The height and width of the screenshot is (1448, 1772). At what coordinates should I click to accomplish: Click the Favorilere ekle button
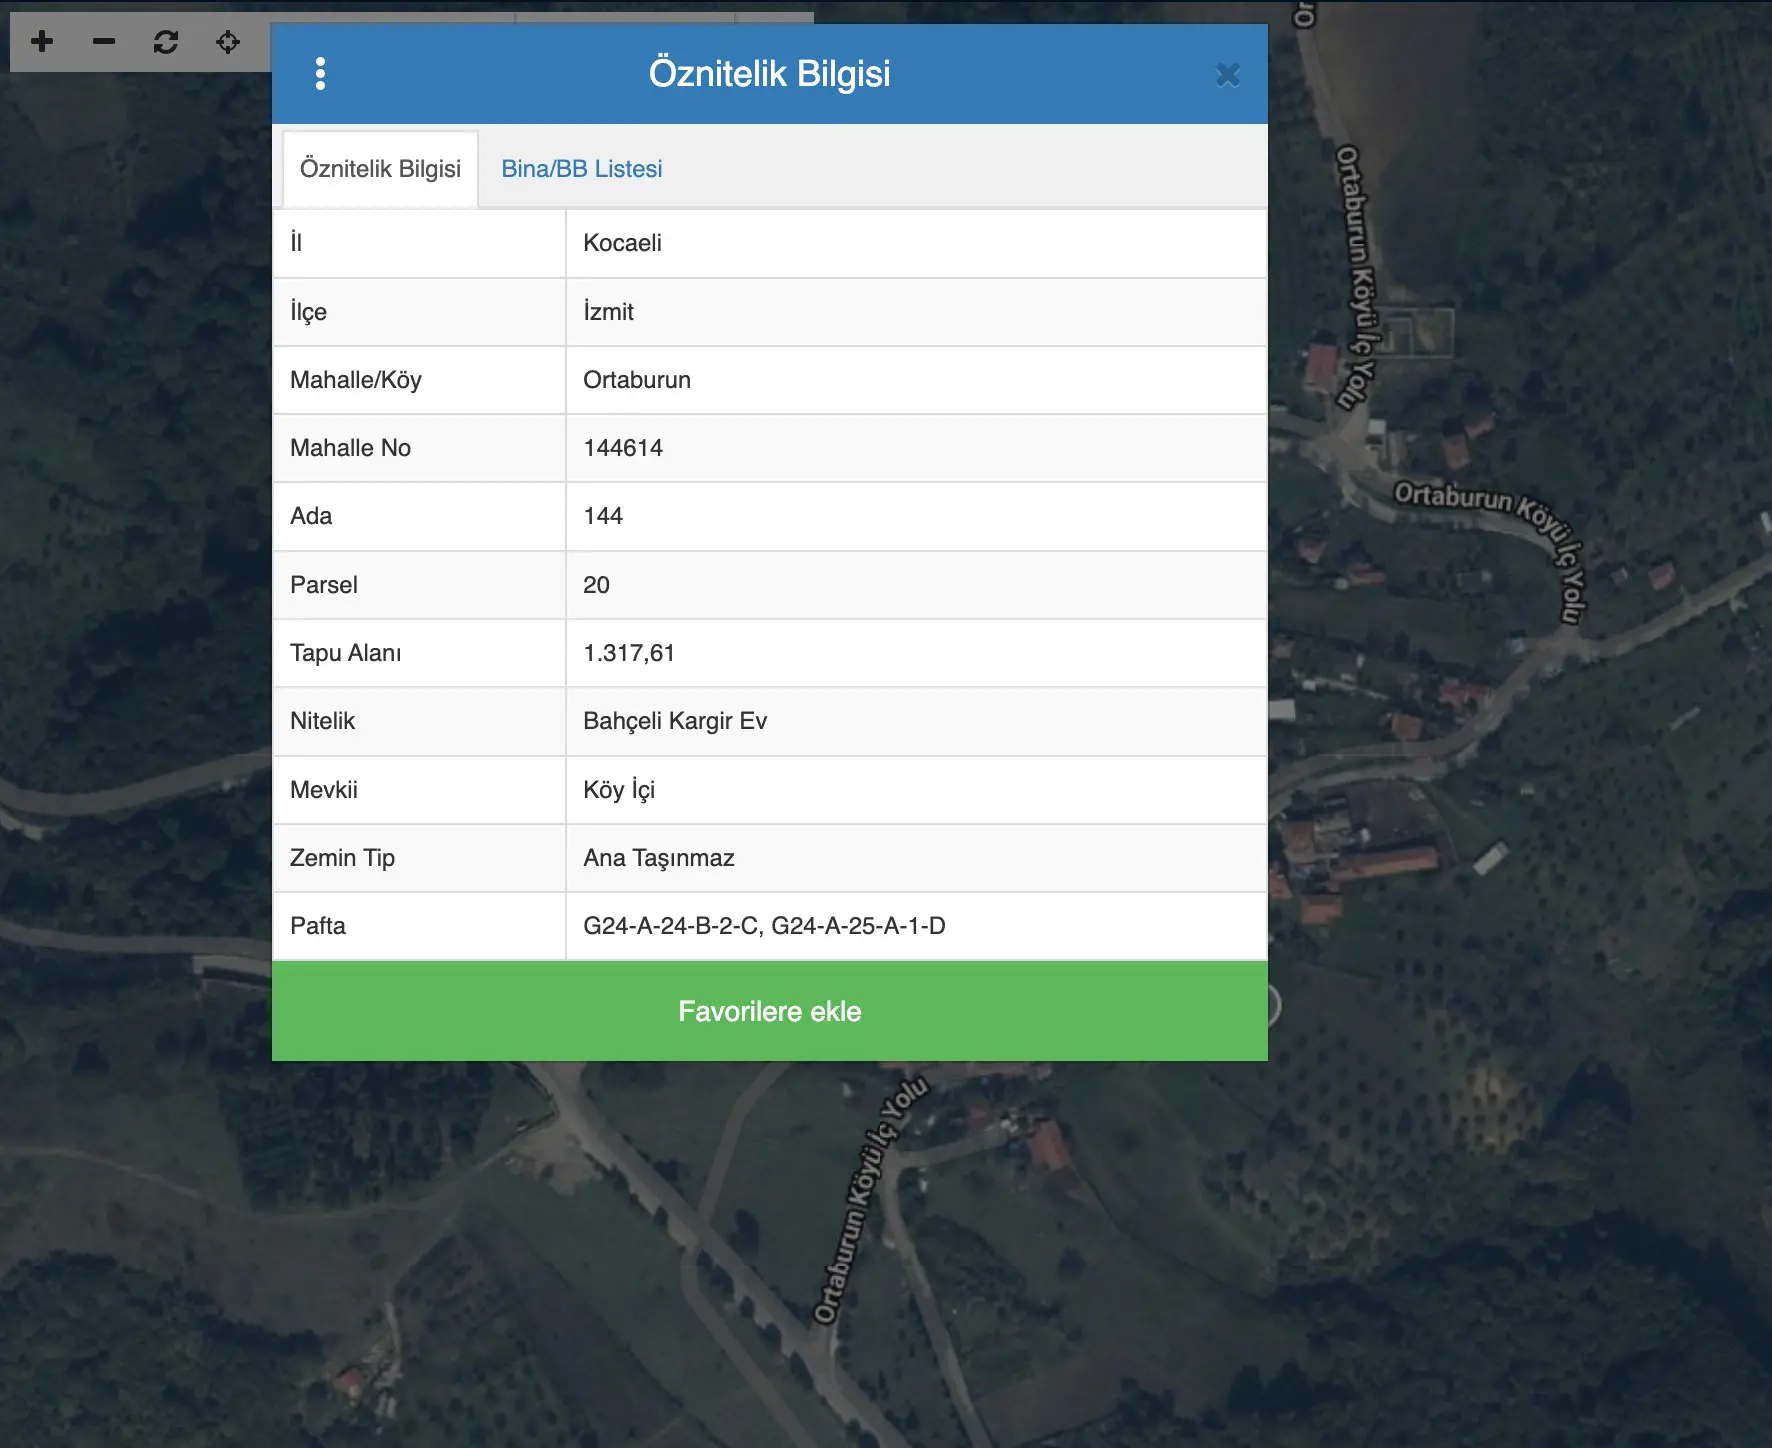tap(770, 1011)
